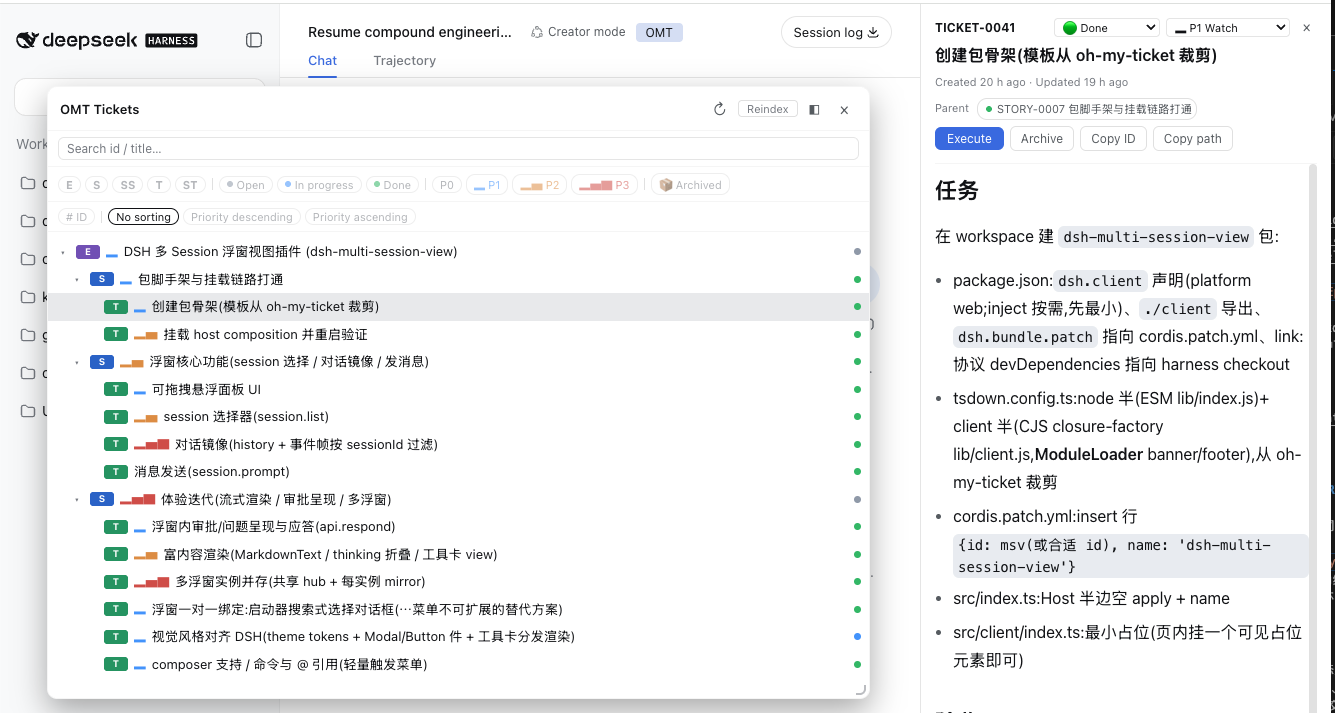Screen dimensions: 1335x713
Task: Select 挂载 host composition 并重启验证 row
Action: [x=458, y=334]
